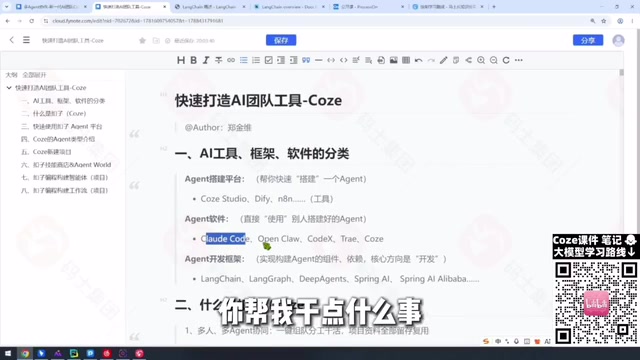
Task: Insert a code block
Action: (344, 60)
